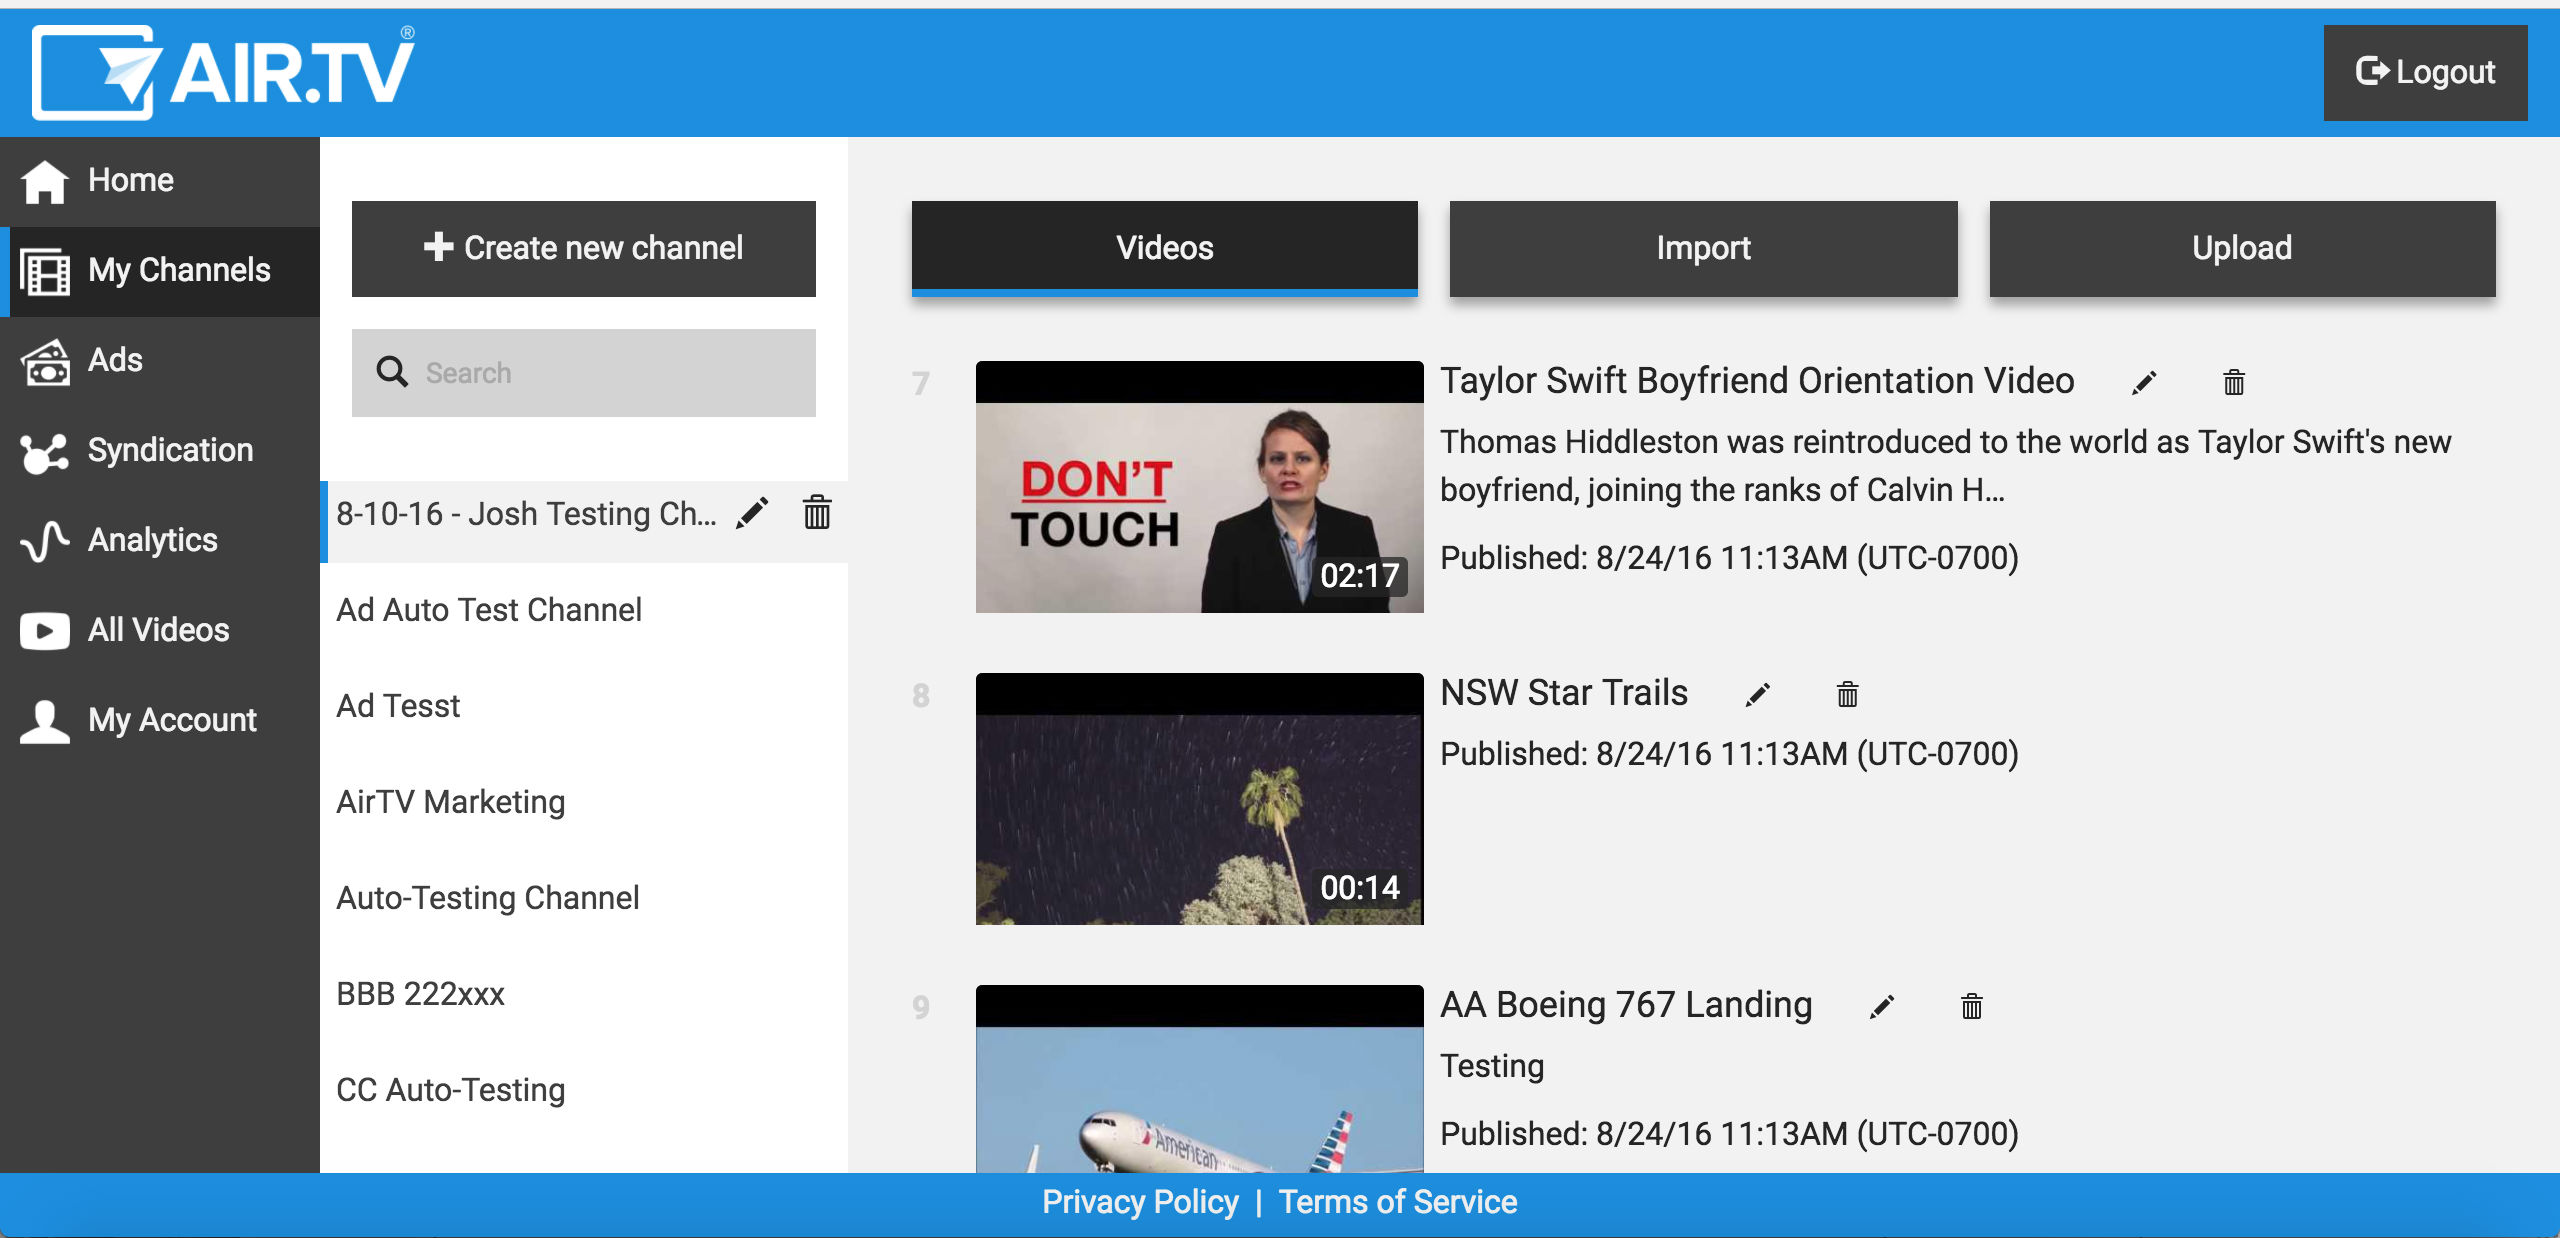Select the AirTV Marketing channel
This screenshot has width=2560, height=1238.
(451, 802)
